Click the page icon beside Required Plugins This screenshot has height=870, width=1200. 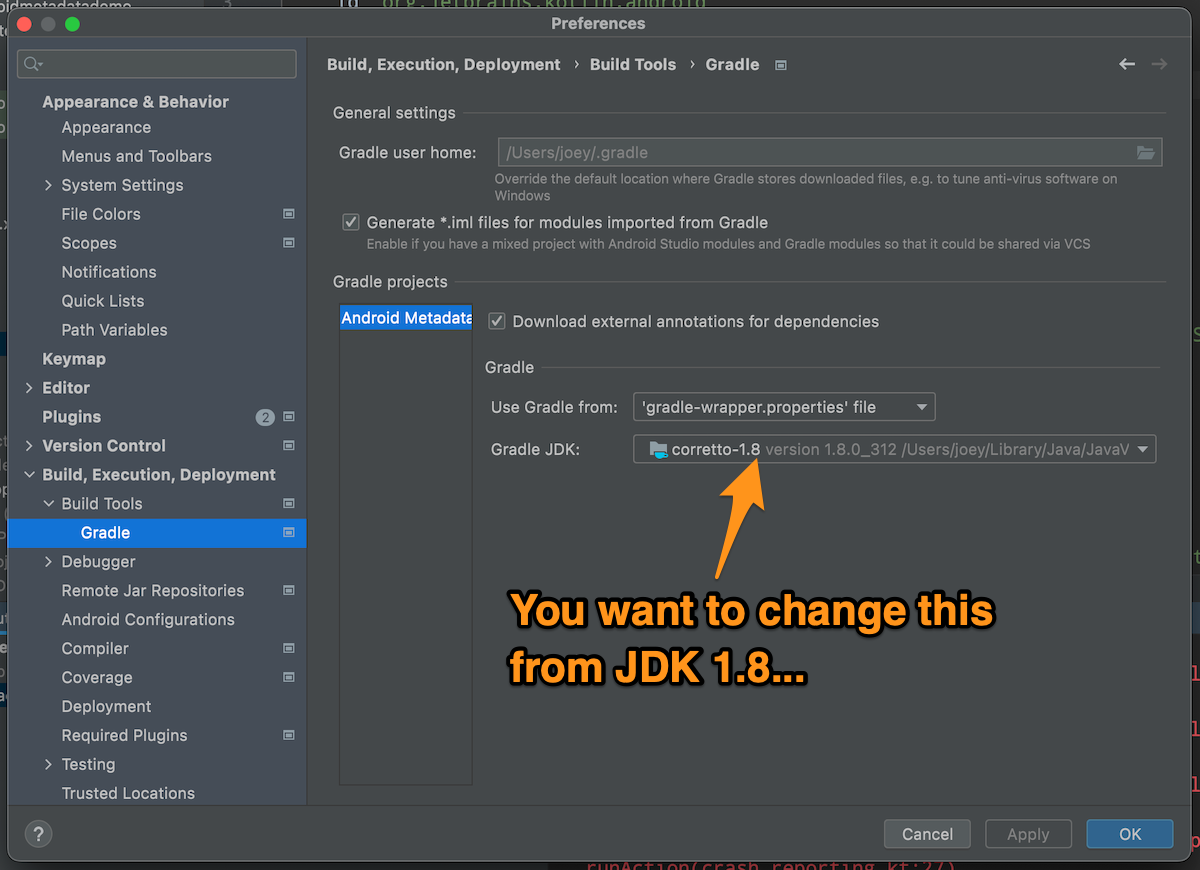[288, 735]
